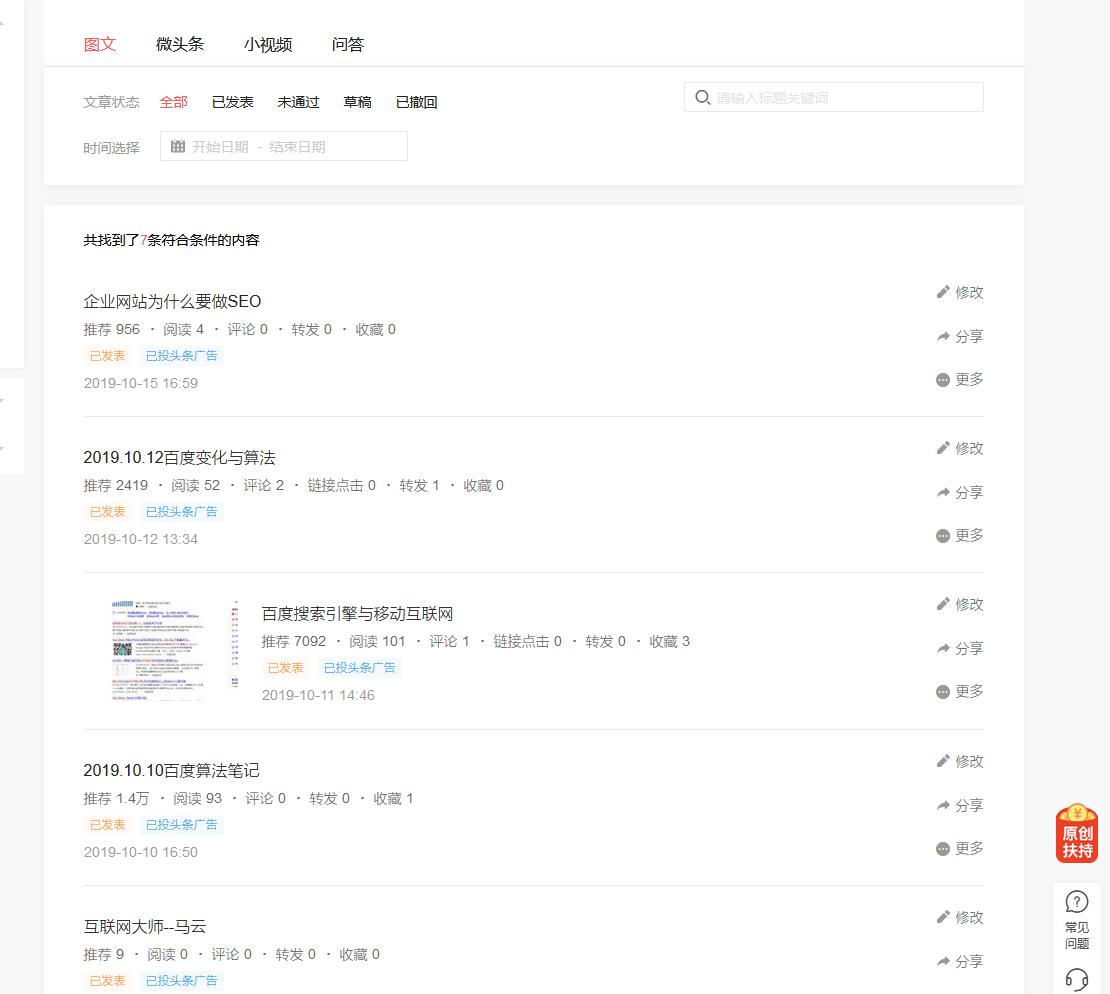The image size is (1110, 994).
Task: Click the edit pencil icon for 企业网站为什么要做SEO
Action: coord(942,291)
